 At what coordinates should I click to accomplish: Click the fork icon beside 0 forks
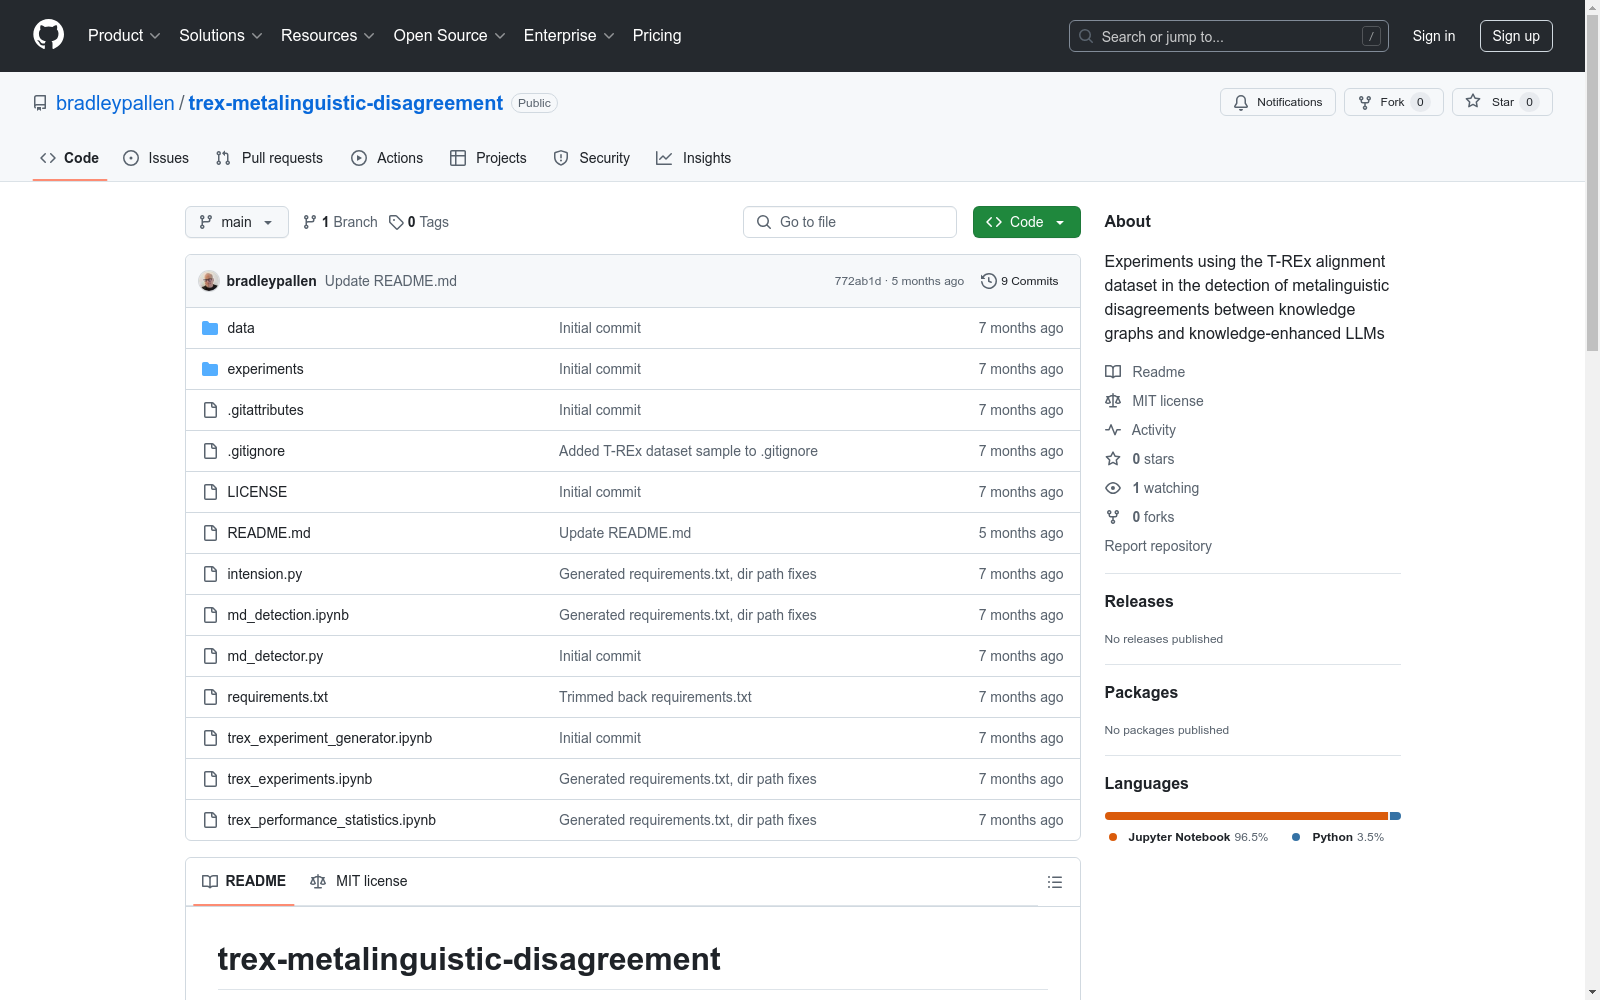(1113, 517)
